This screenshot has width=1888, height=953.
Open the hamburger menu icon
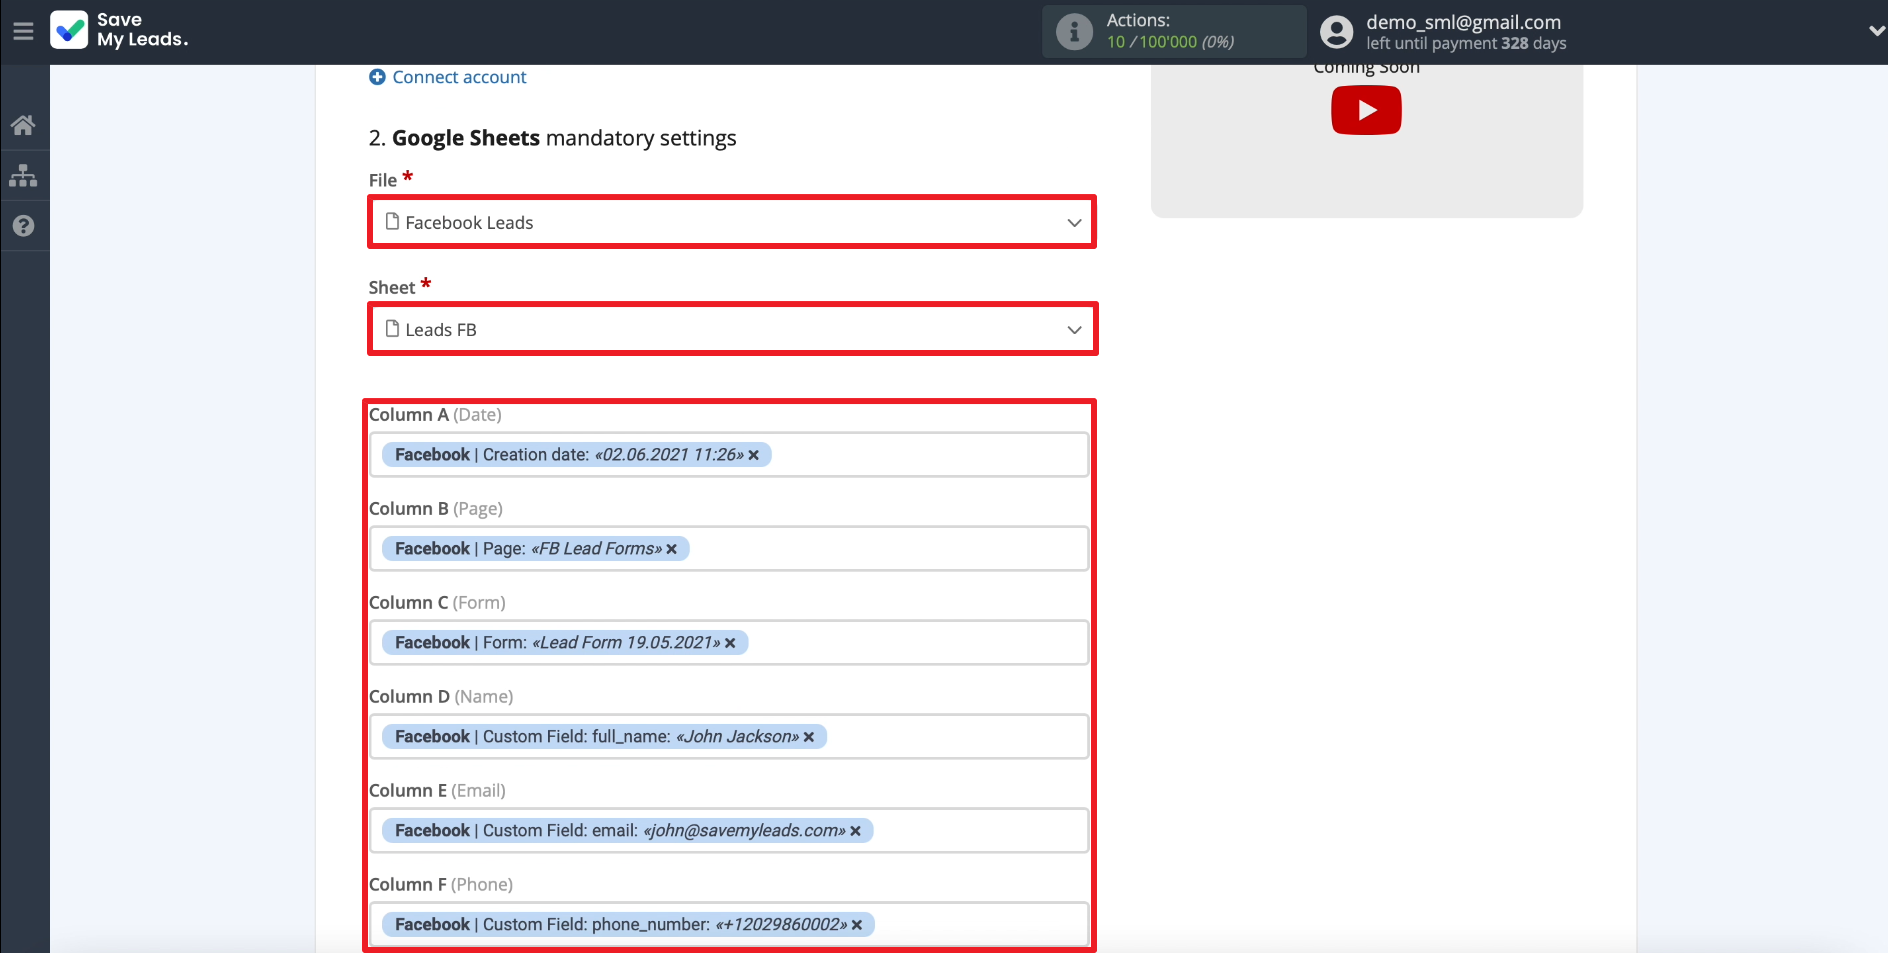click(23, 31)
